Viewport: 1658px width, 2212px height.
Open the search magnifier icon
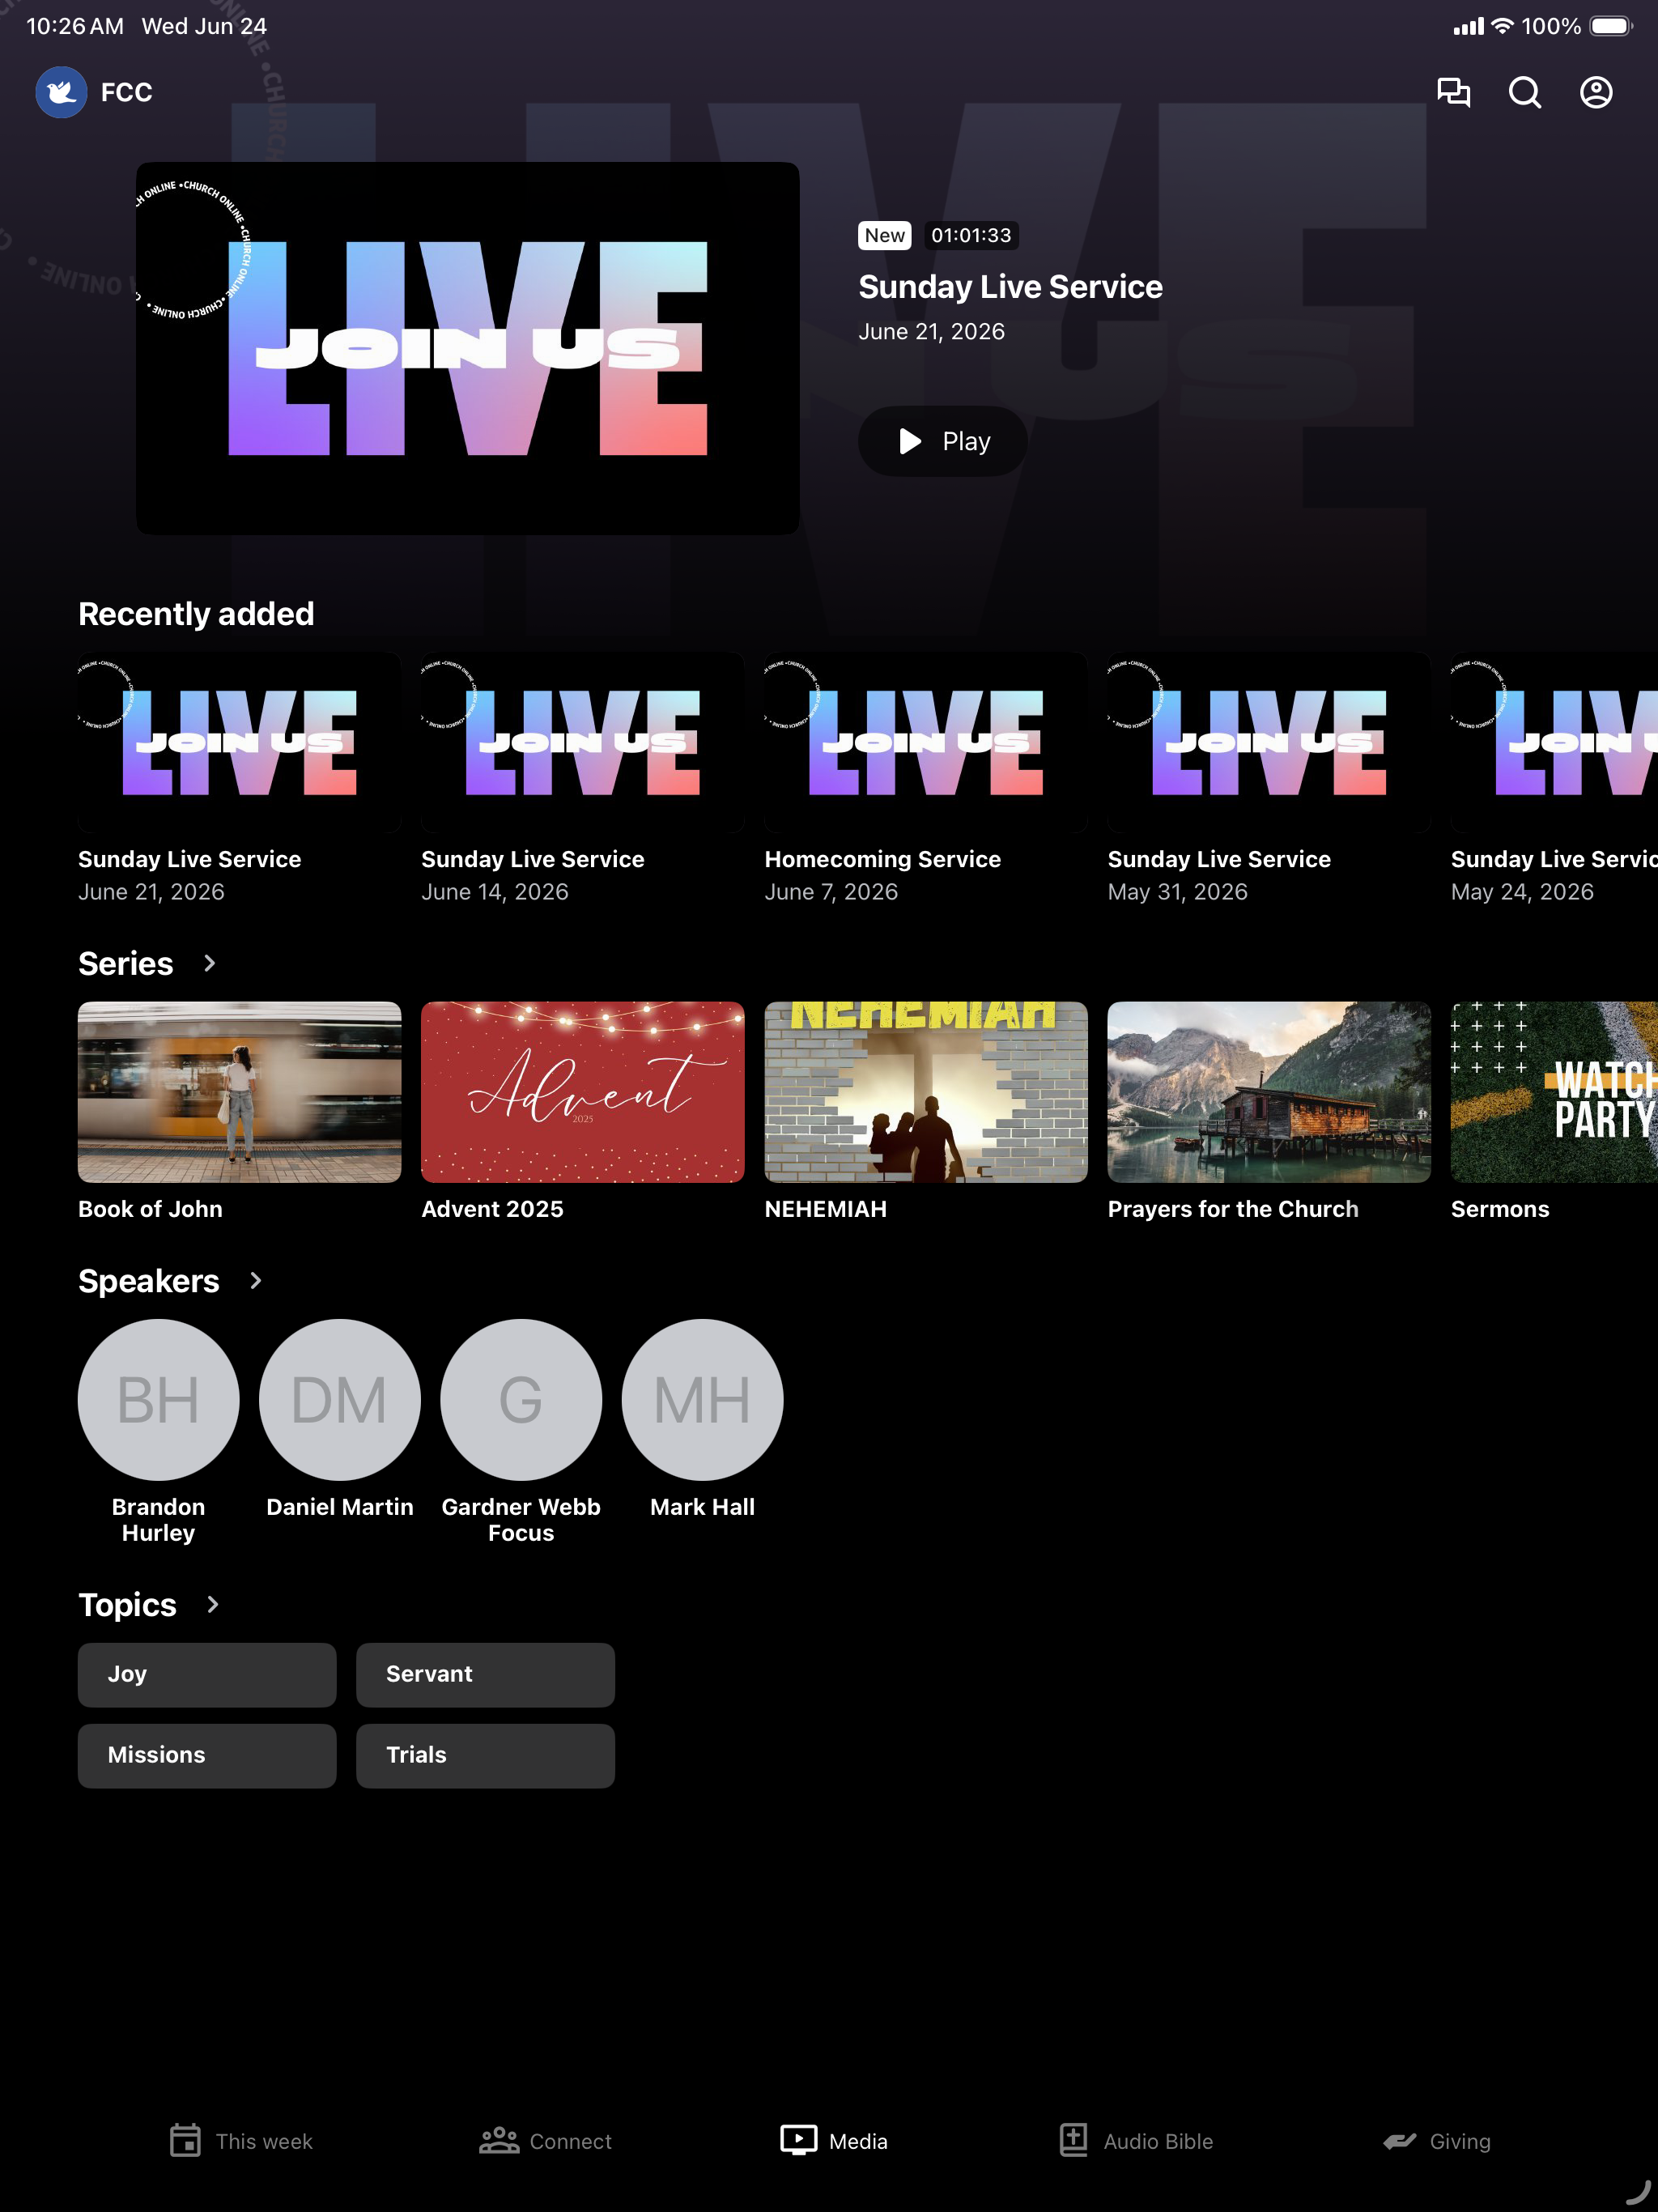coord(1524,92)
